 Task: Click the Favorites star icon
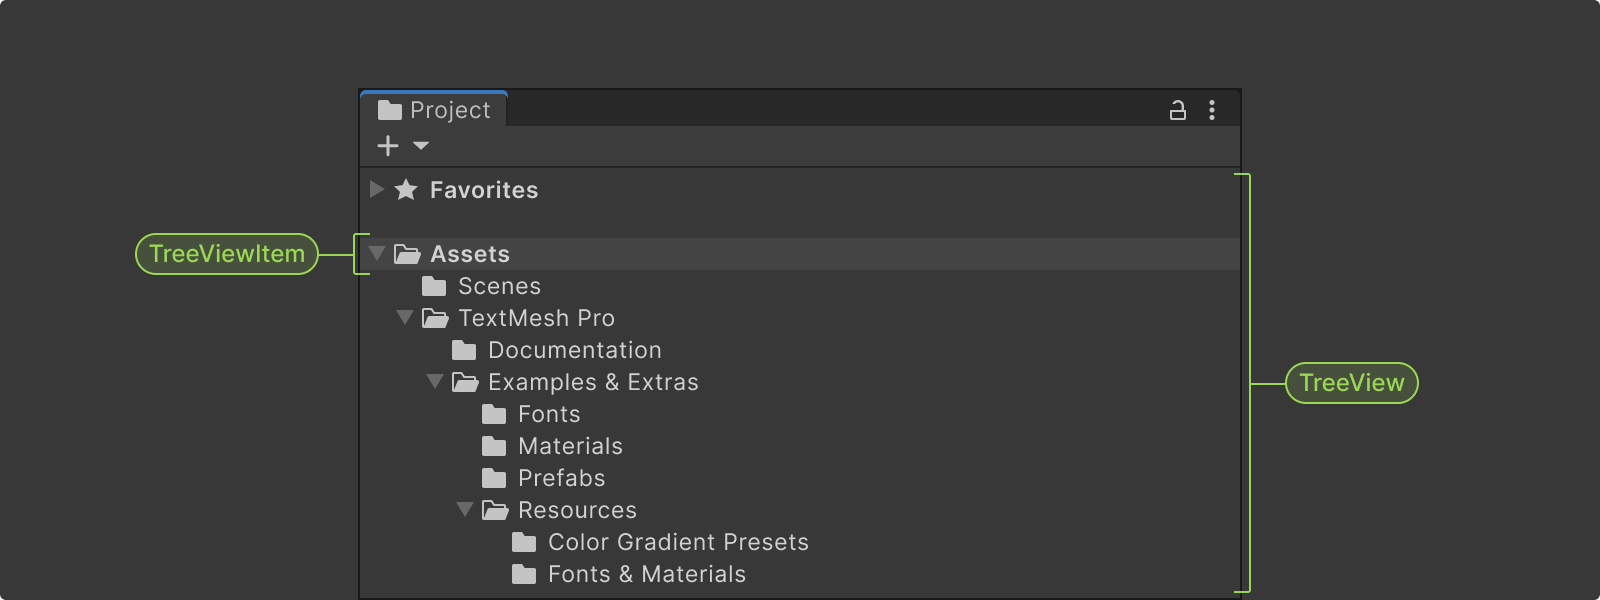(406, 190)
